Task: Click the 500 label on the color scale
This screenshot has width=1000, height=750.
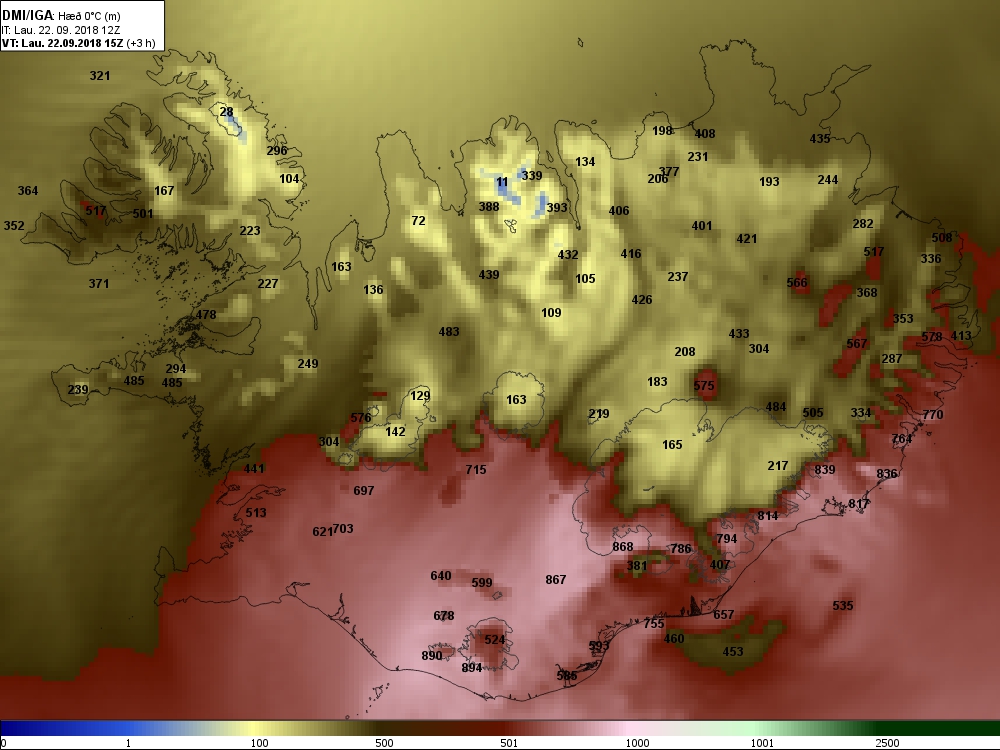Action: point(385,743)
